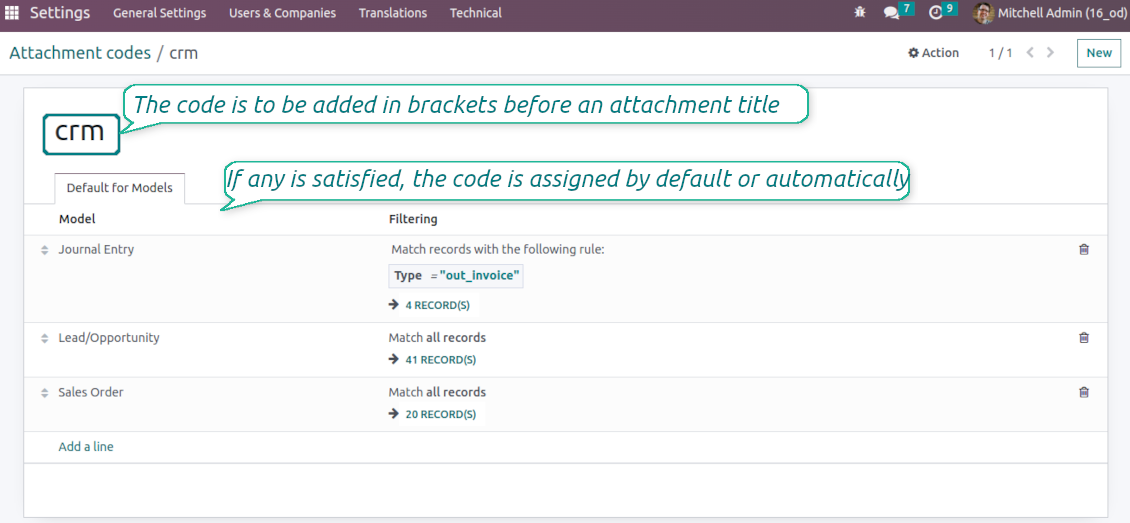Click the Type = "out_invoice" filter rule

coord(456,276)
